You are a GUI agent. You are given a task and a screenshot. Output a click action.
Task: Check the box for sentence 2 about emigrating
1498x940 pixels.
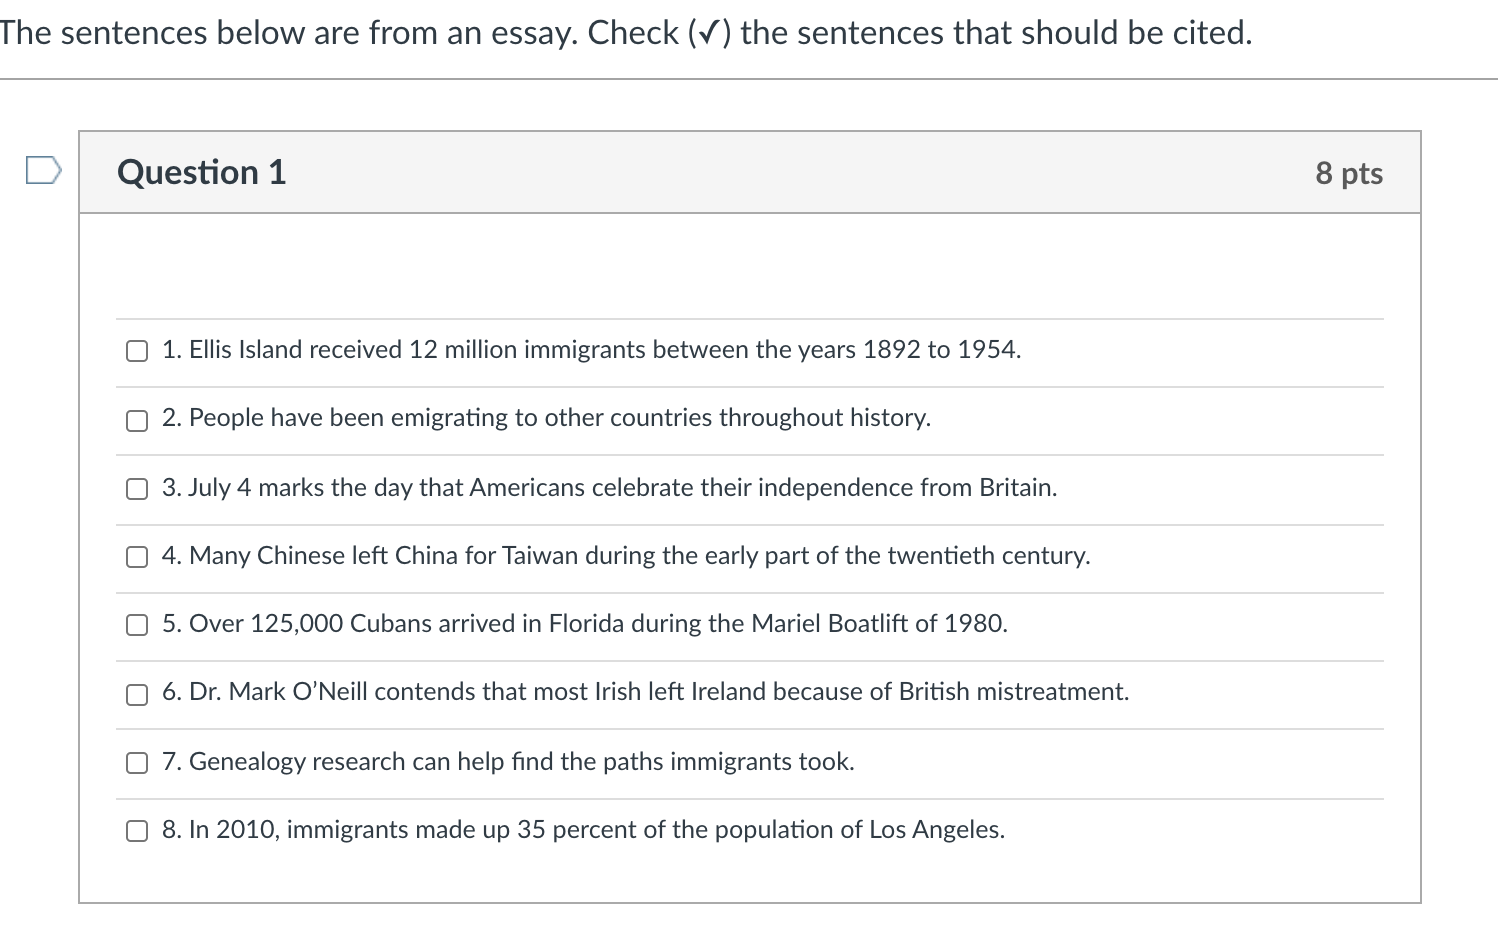tap(136, 420)
